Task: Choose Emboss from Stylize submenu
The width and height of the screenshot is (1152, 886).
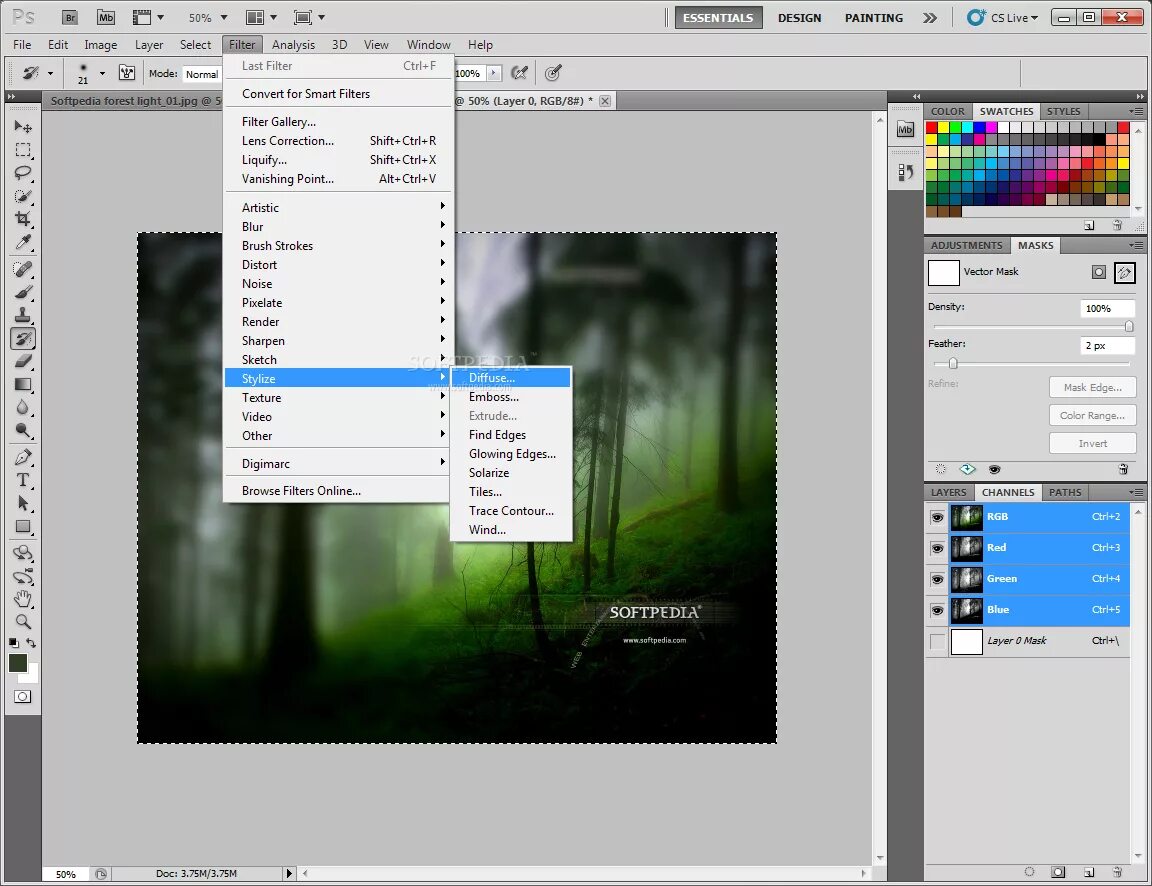Action: [x=511, y=397]
